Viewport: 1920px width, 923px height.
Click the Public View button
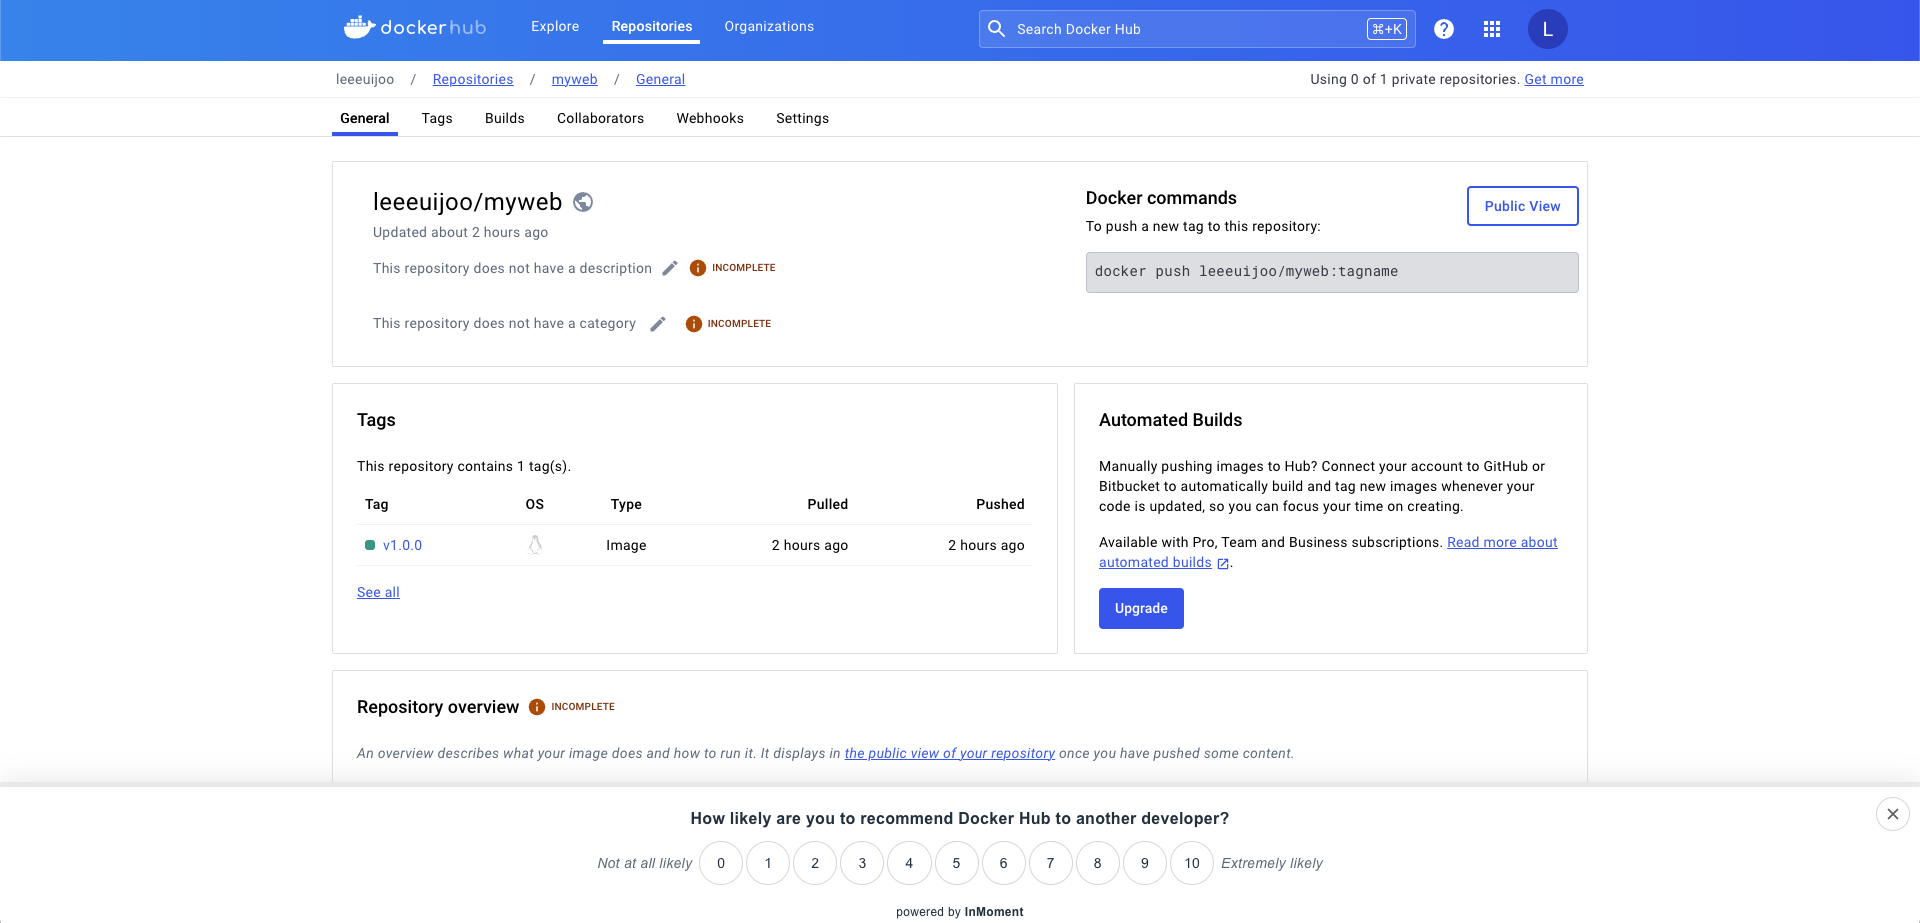[1522, 206]
